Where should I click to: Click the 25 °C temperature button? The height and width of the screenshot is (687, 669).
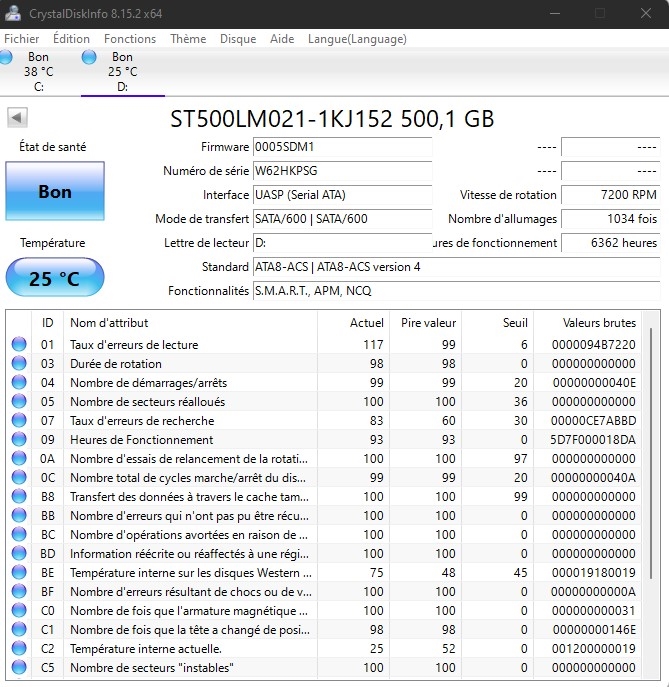[x=54, y=278]
